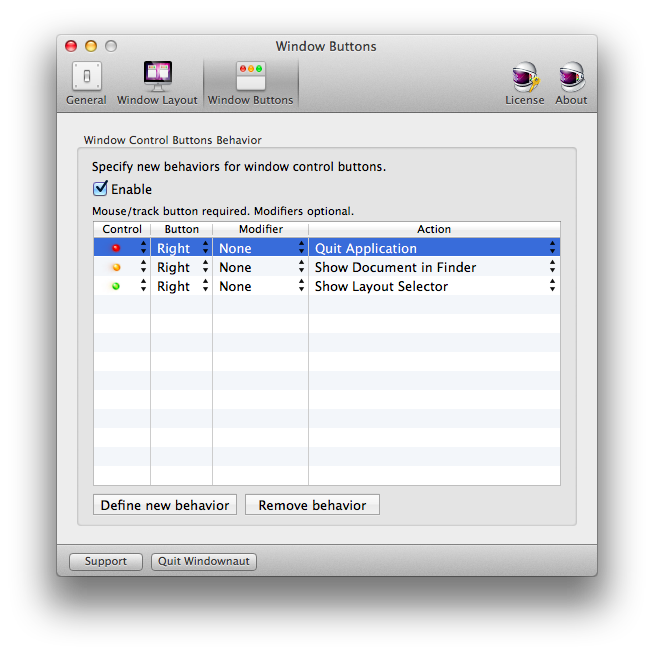Click the Modifier column header
The width and height of the screenshot is (654, 655).
[261, 229]
